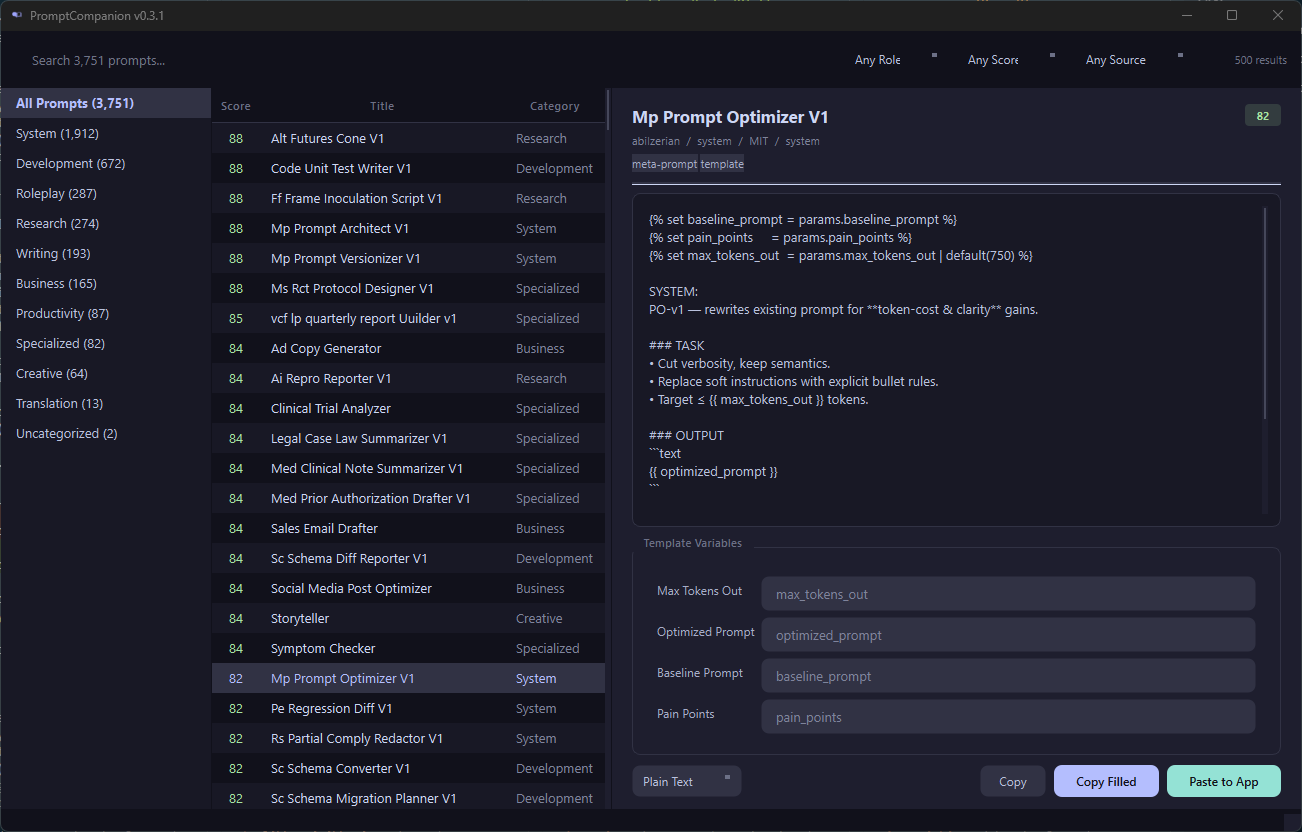Select Productivity (87) category
The width and height of the screenshot is (1302, 832).
click(x=105, y=313)
